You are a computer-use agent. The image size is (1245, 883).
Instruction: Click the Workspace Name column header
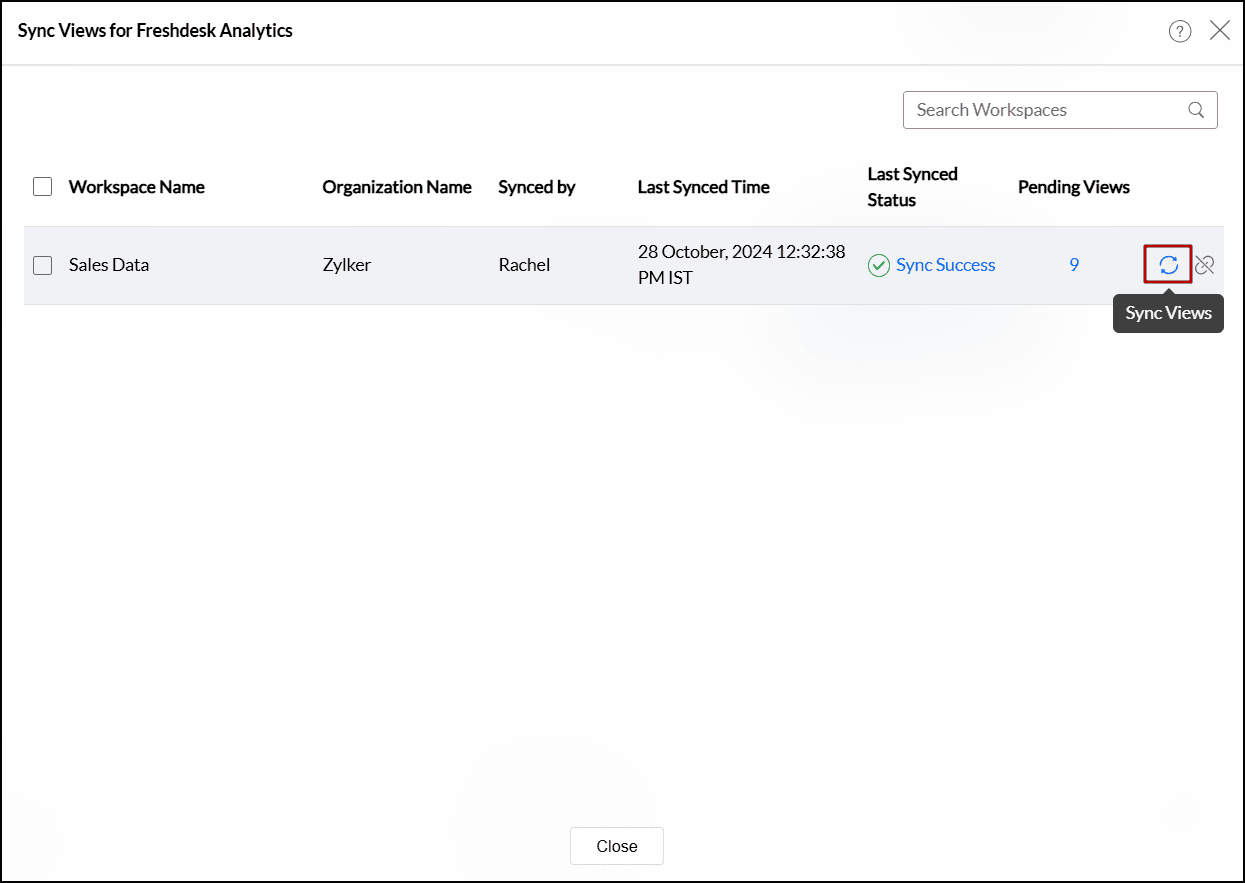point(136,187)
